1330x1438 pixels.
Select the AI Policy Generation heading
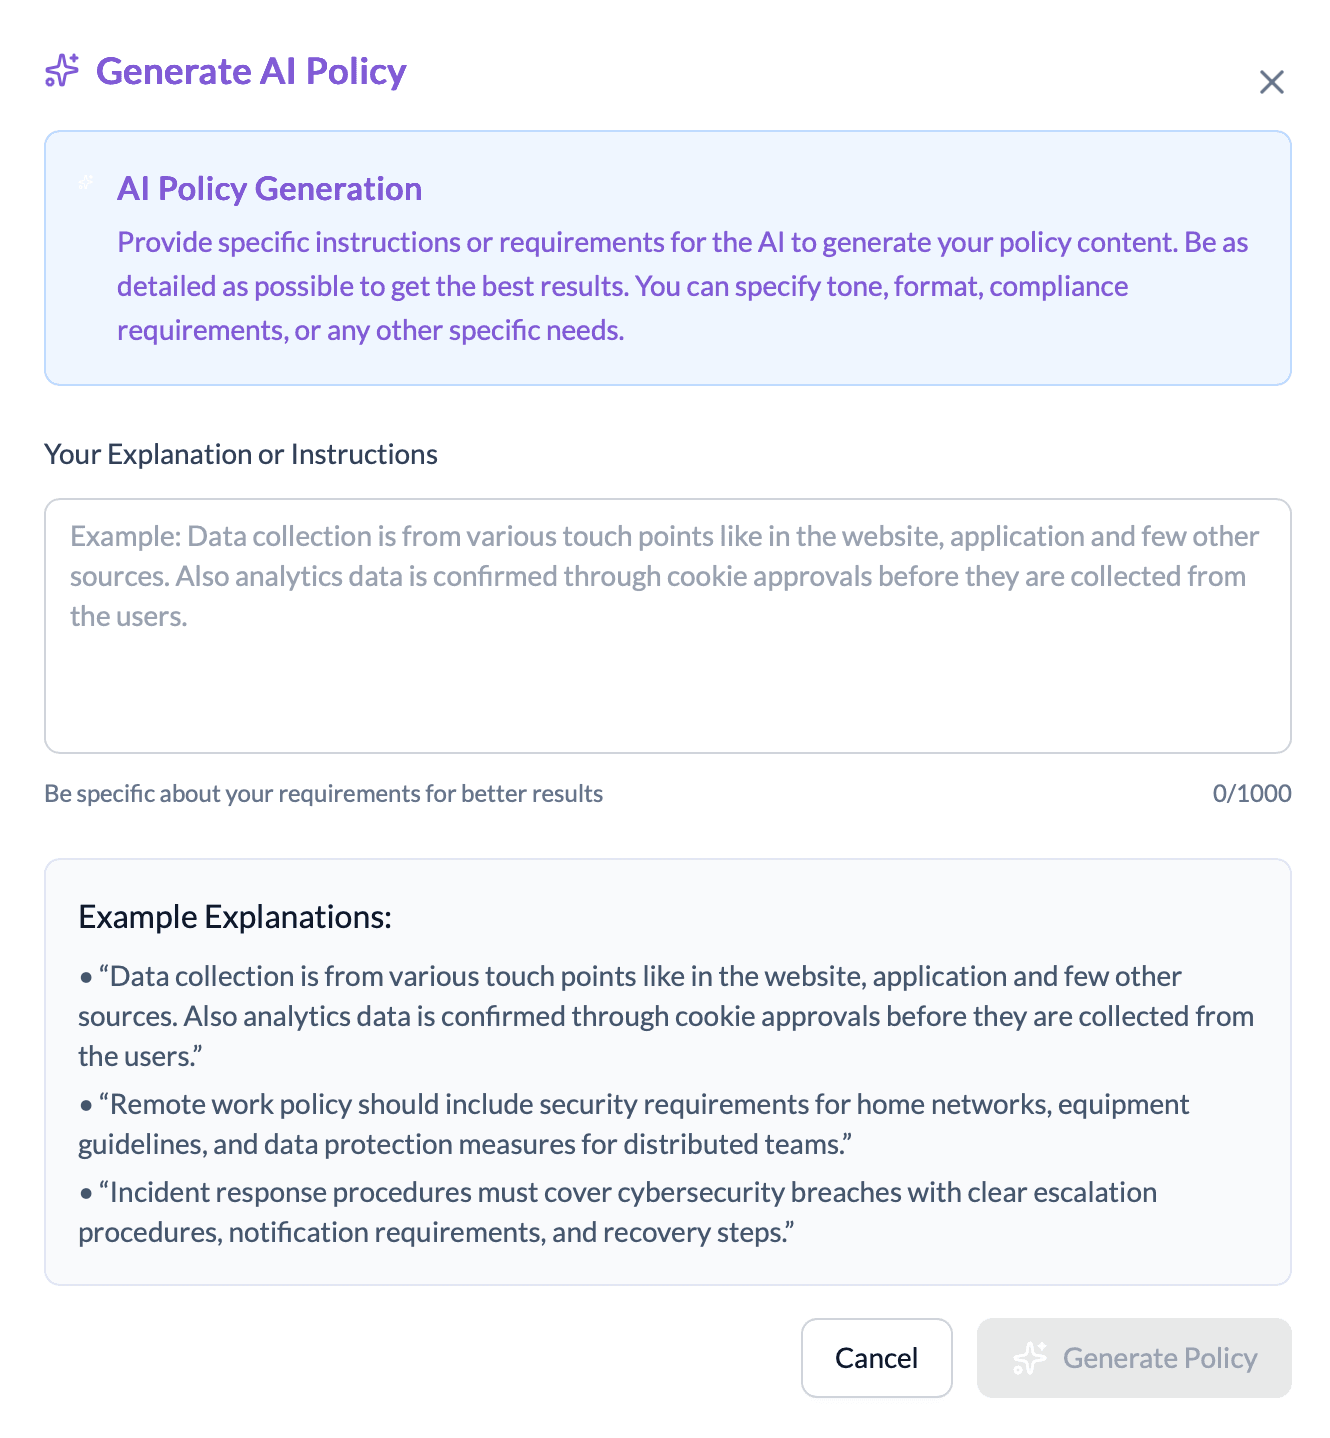(269, 188)
